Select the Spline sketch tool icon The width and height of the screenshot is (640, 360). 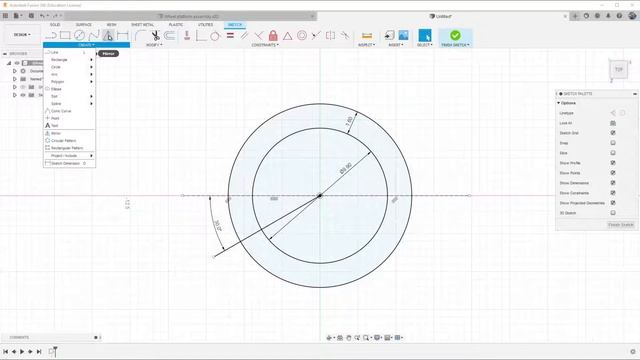click(x=94, y=36)
